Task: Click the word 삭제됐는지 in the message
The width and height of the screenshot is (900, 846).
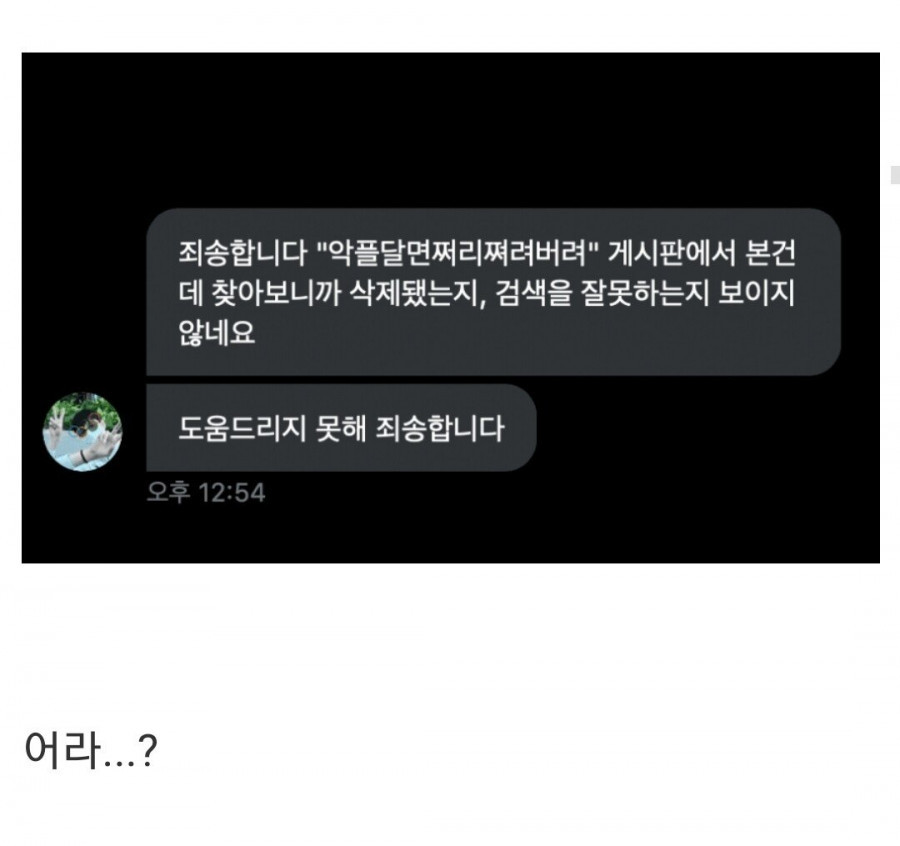Action: 417,293
